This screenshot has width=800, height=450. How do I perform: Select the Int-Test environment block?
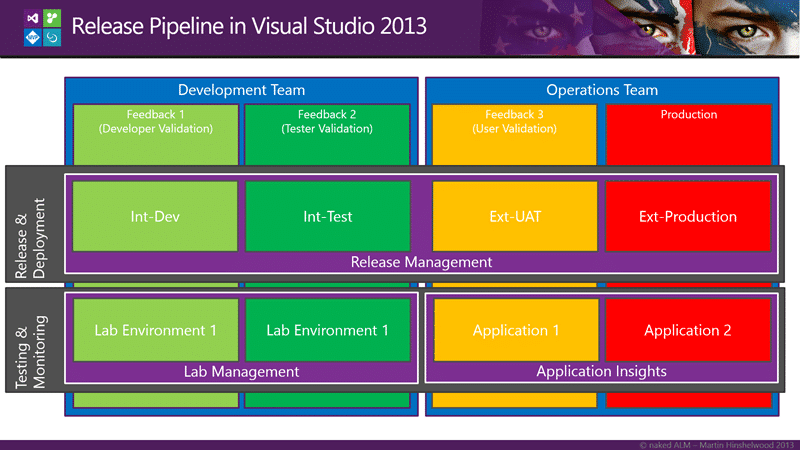click(328, 216)
